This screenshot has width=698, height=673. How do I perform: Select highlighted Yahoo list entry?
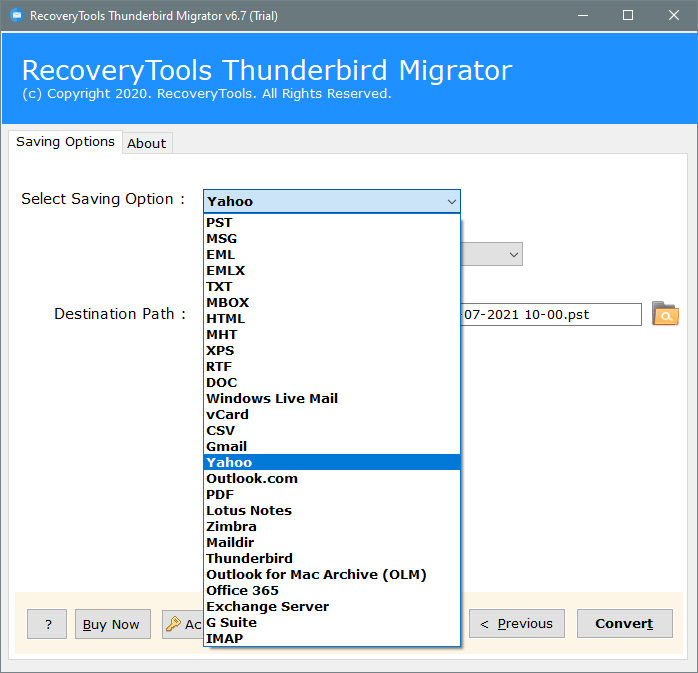click(x=332, y=462)
